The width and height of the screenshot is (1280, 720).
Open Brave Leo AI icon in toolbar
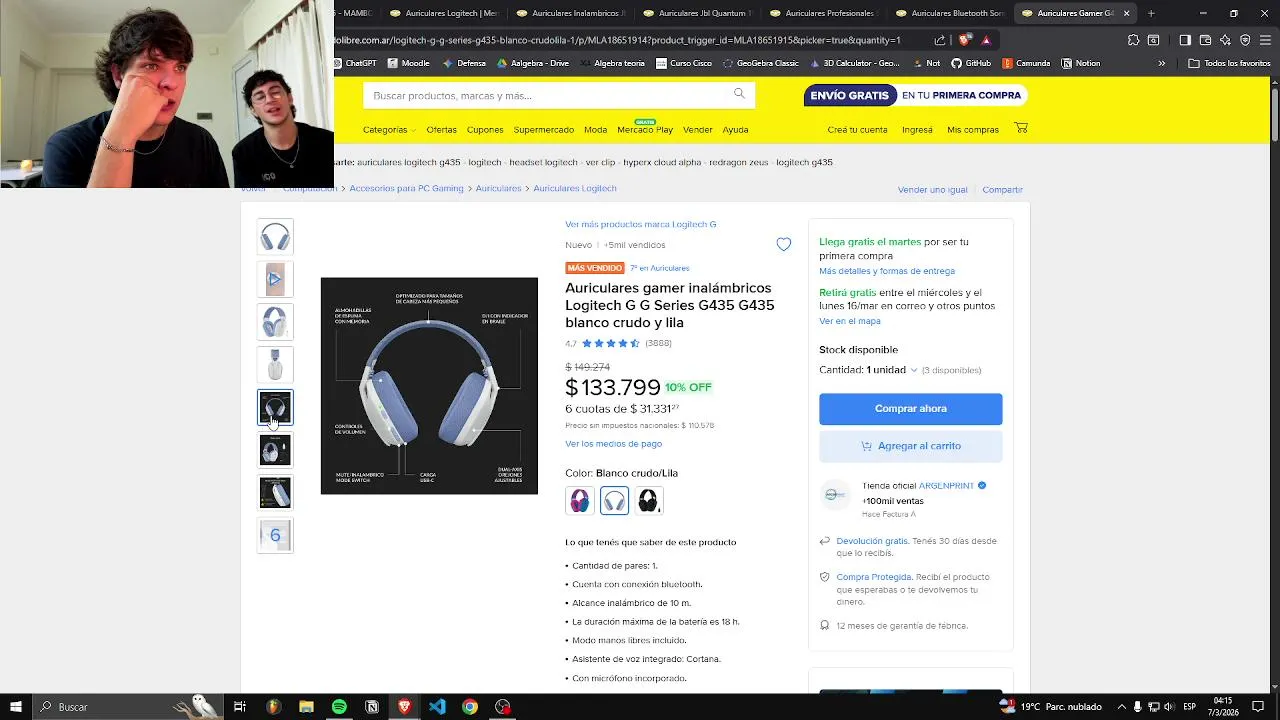[1225, 40]
